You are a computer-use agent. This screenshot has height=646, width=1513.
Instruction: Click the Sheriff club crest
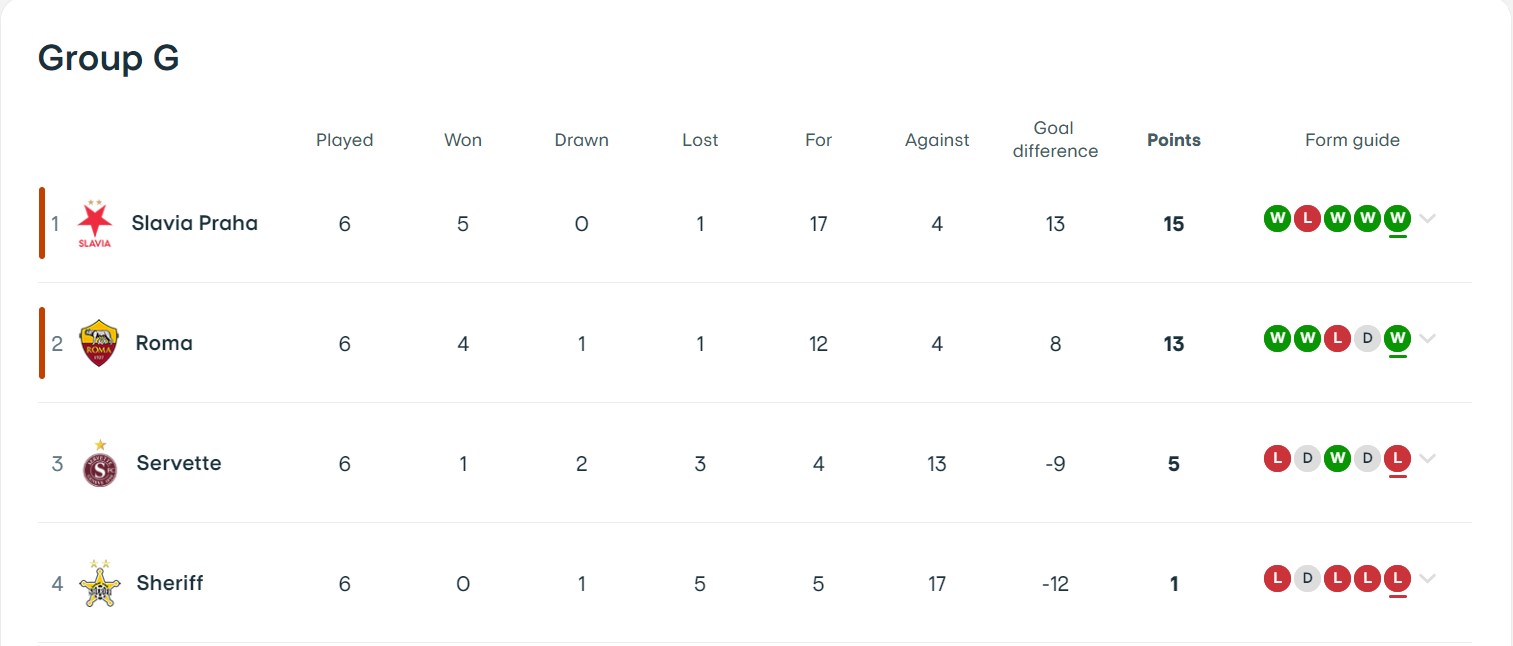(99, 583)
